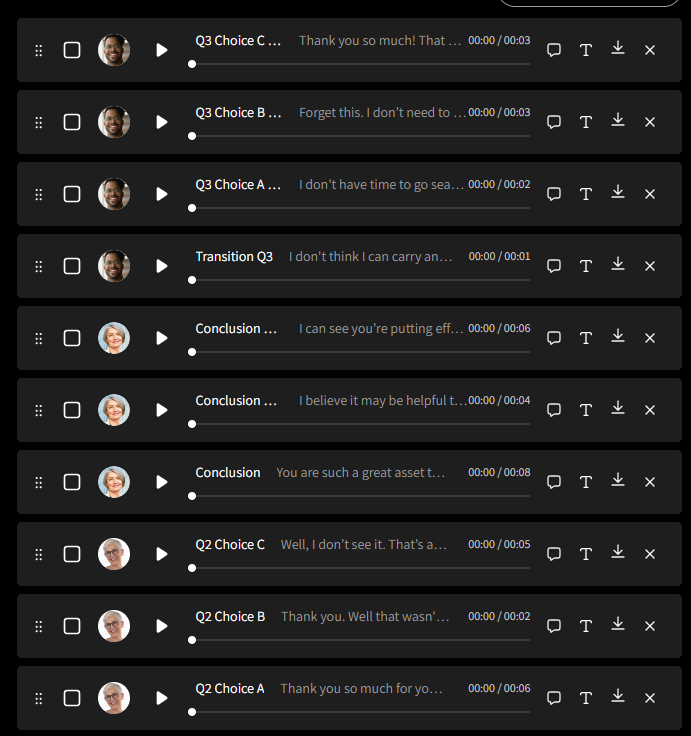Check the Q3 Choice C checkbox
The image size is (691, 736).
pos(72,50)
